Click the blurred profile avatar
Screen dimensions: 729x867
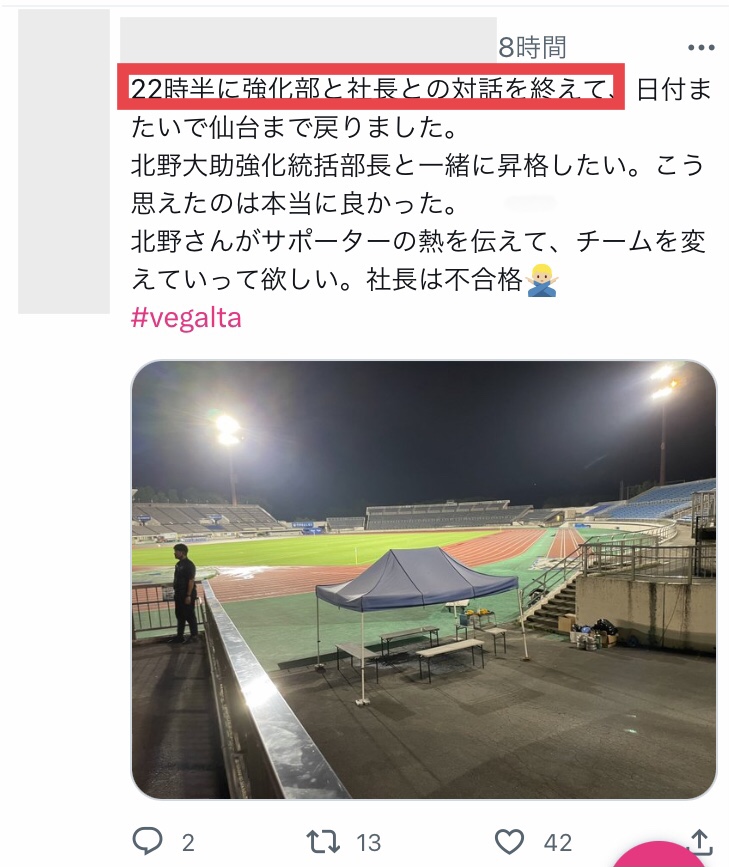(x=64, y=161)
